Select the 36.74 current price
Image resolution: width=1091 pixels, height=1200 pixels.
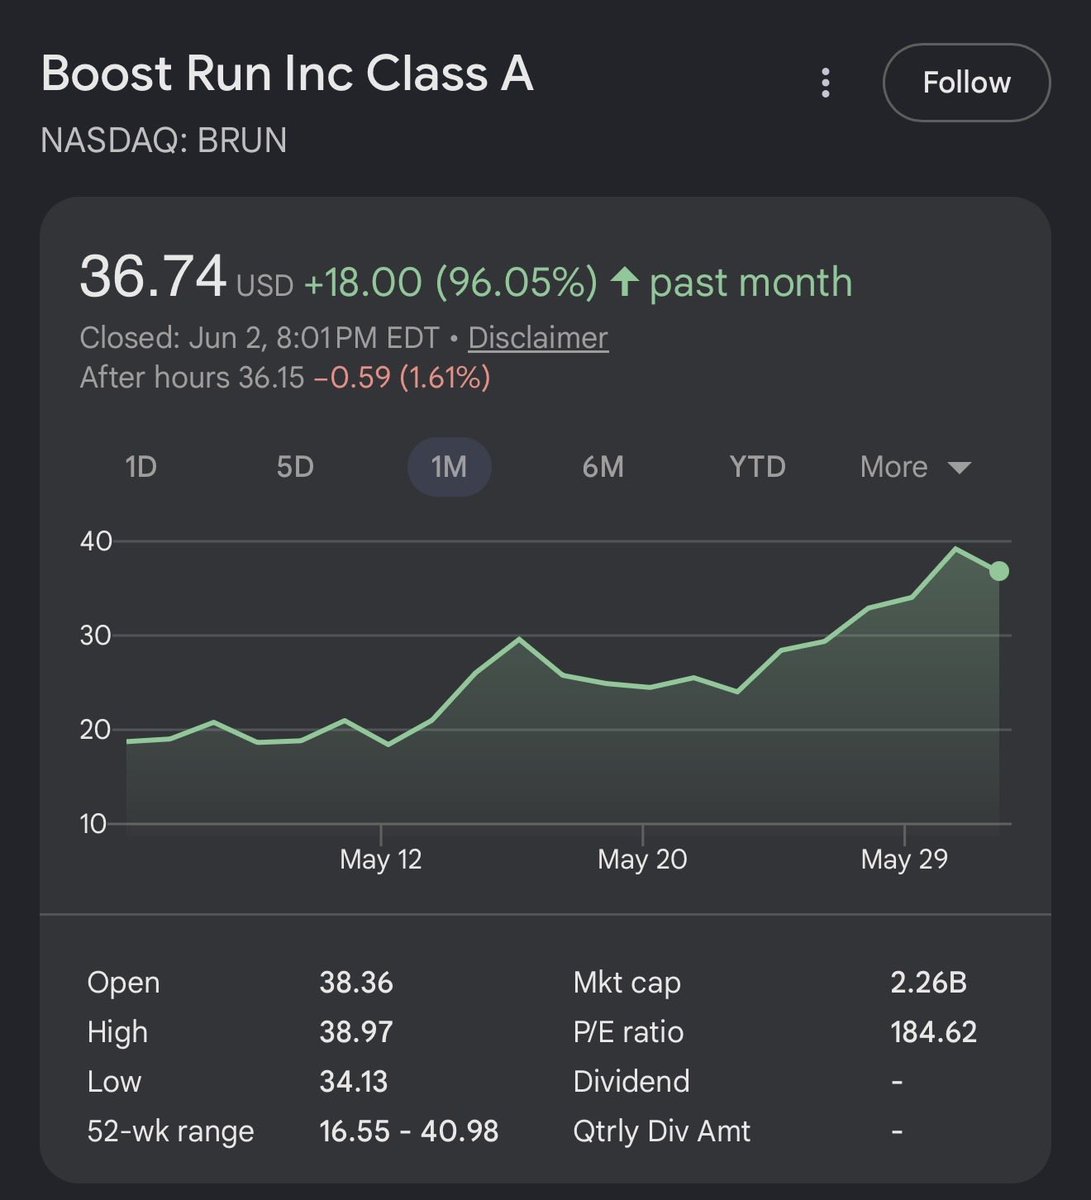coord(153,276)
